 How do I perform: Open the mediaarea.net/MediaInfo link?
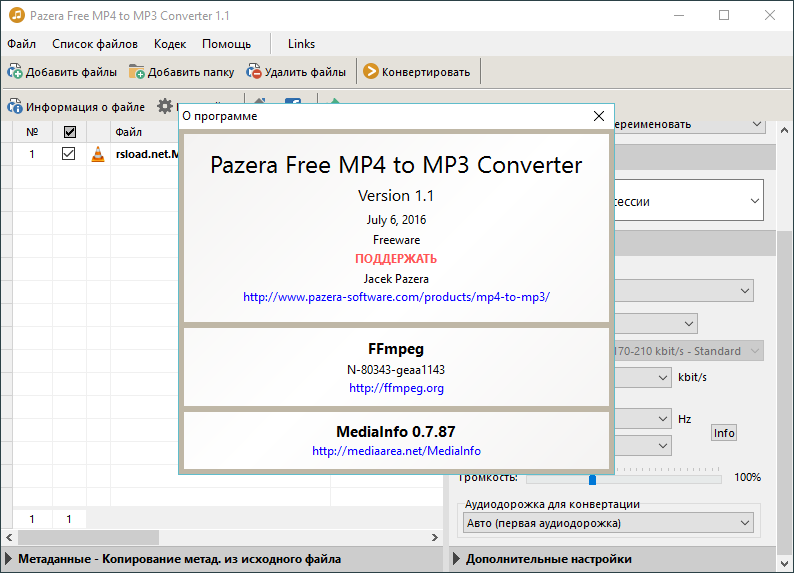pyautogui.click(x=396, y=451)
